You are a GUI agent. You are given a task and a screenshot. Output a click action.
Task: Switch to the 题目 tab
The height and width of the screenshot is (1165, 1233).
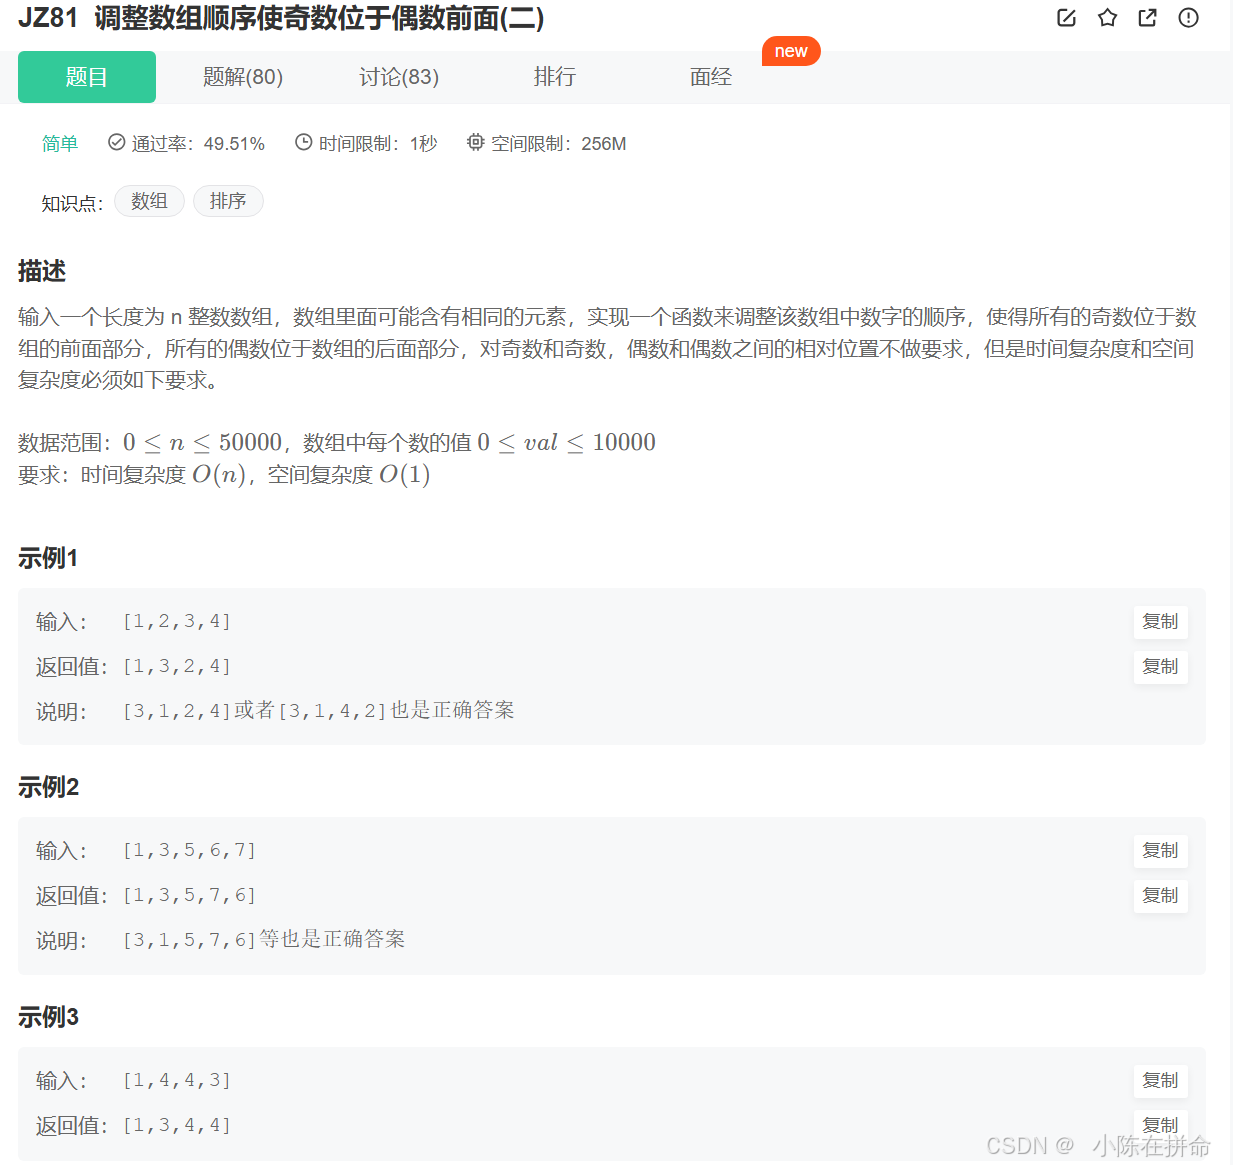point(87,77)
